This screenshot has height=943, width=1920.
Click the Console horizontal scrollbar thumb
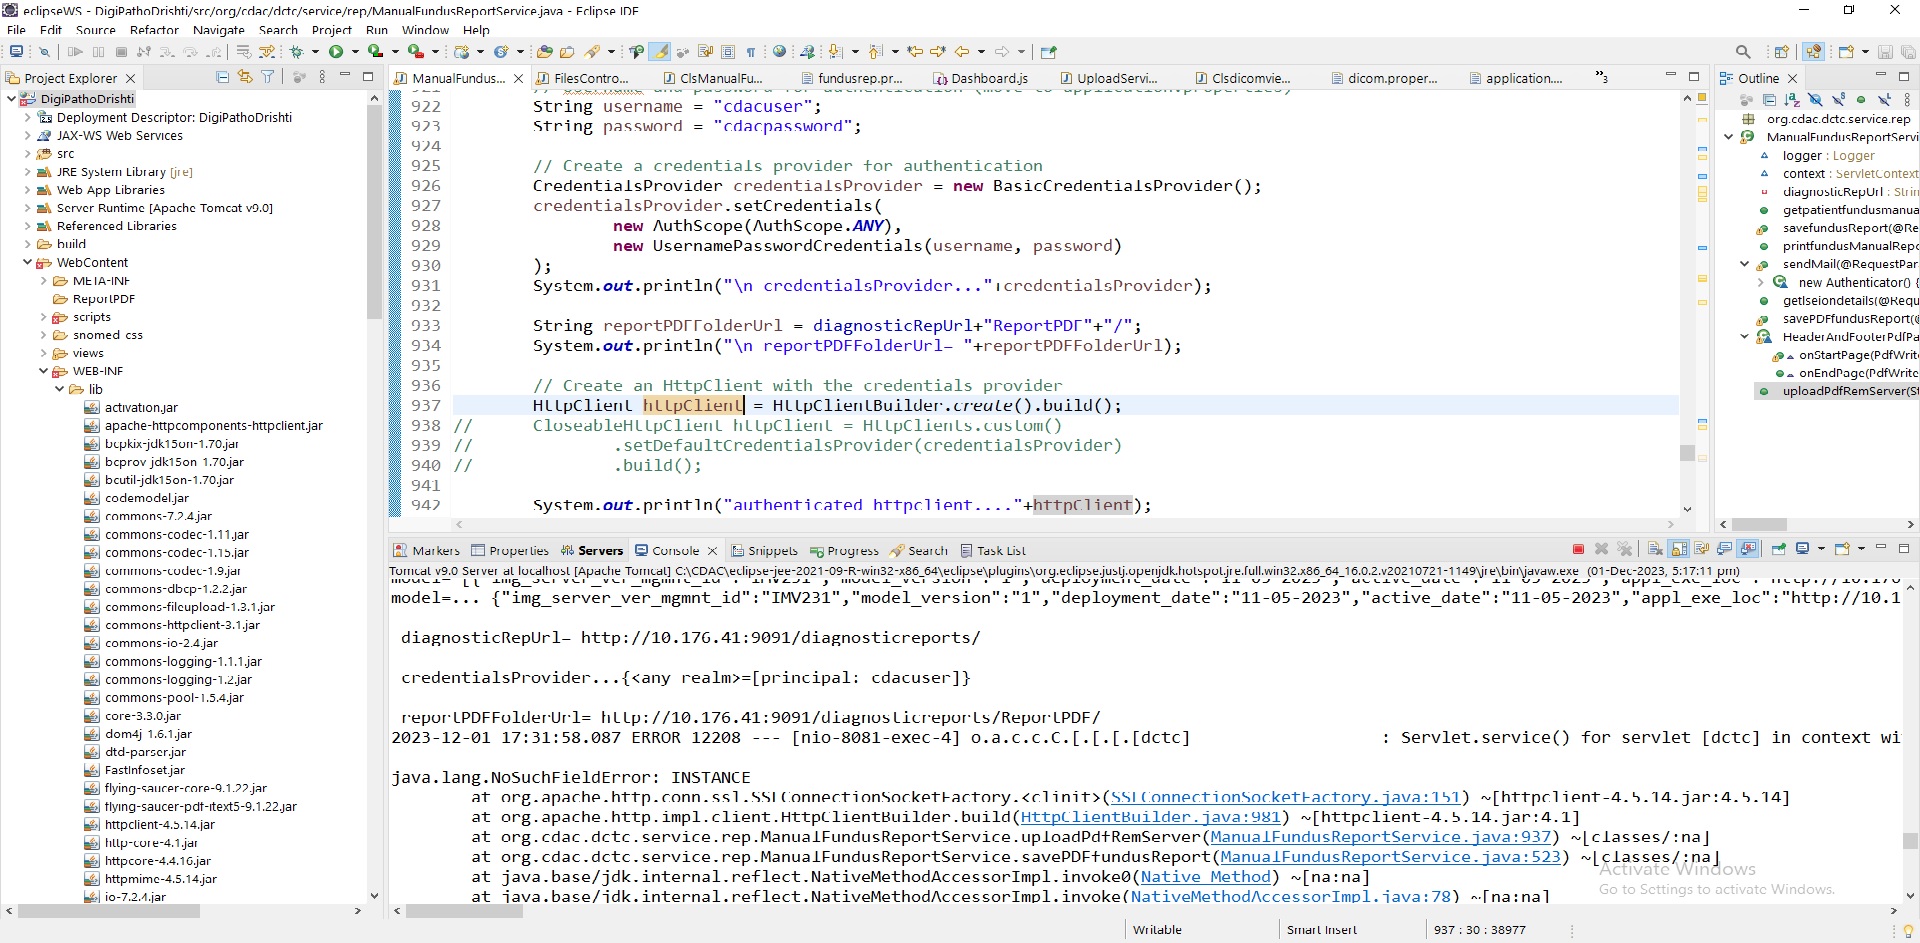tap(465, 911)
